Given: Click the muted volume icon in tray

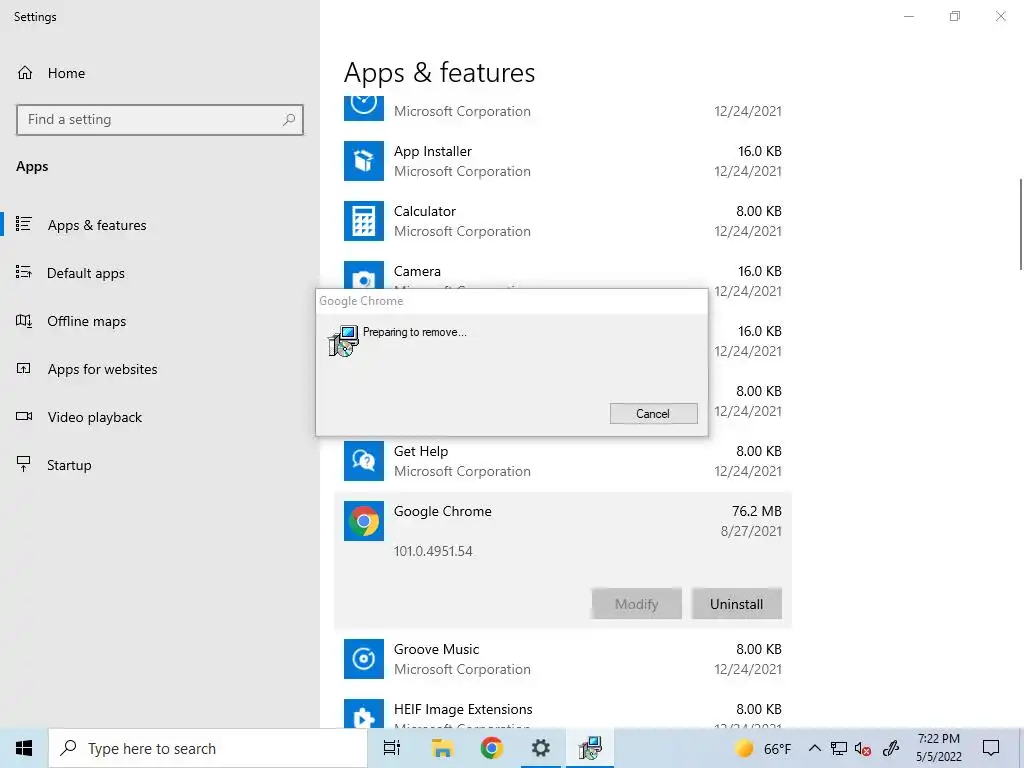Looking at the screenshot, I should [863, 748].
